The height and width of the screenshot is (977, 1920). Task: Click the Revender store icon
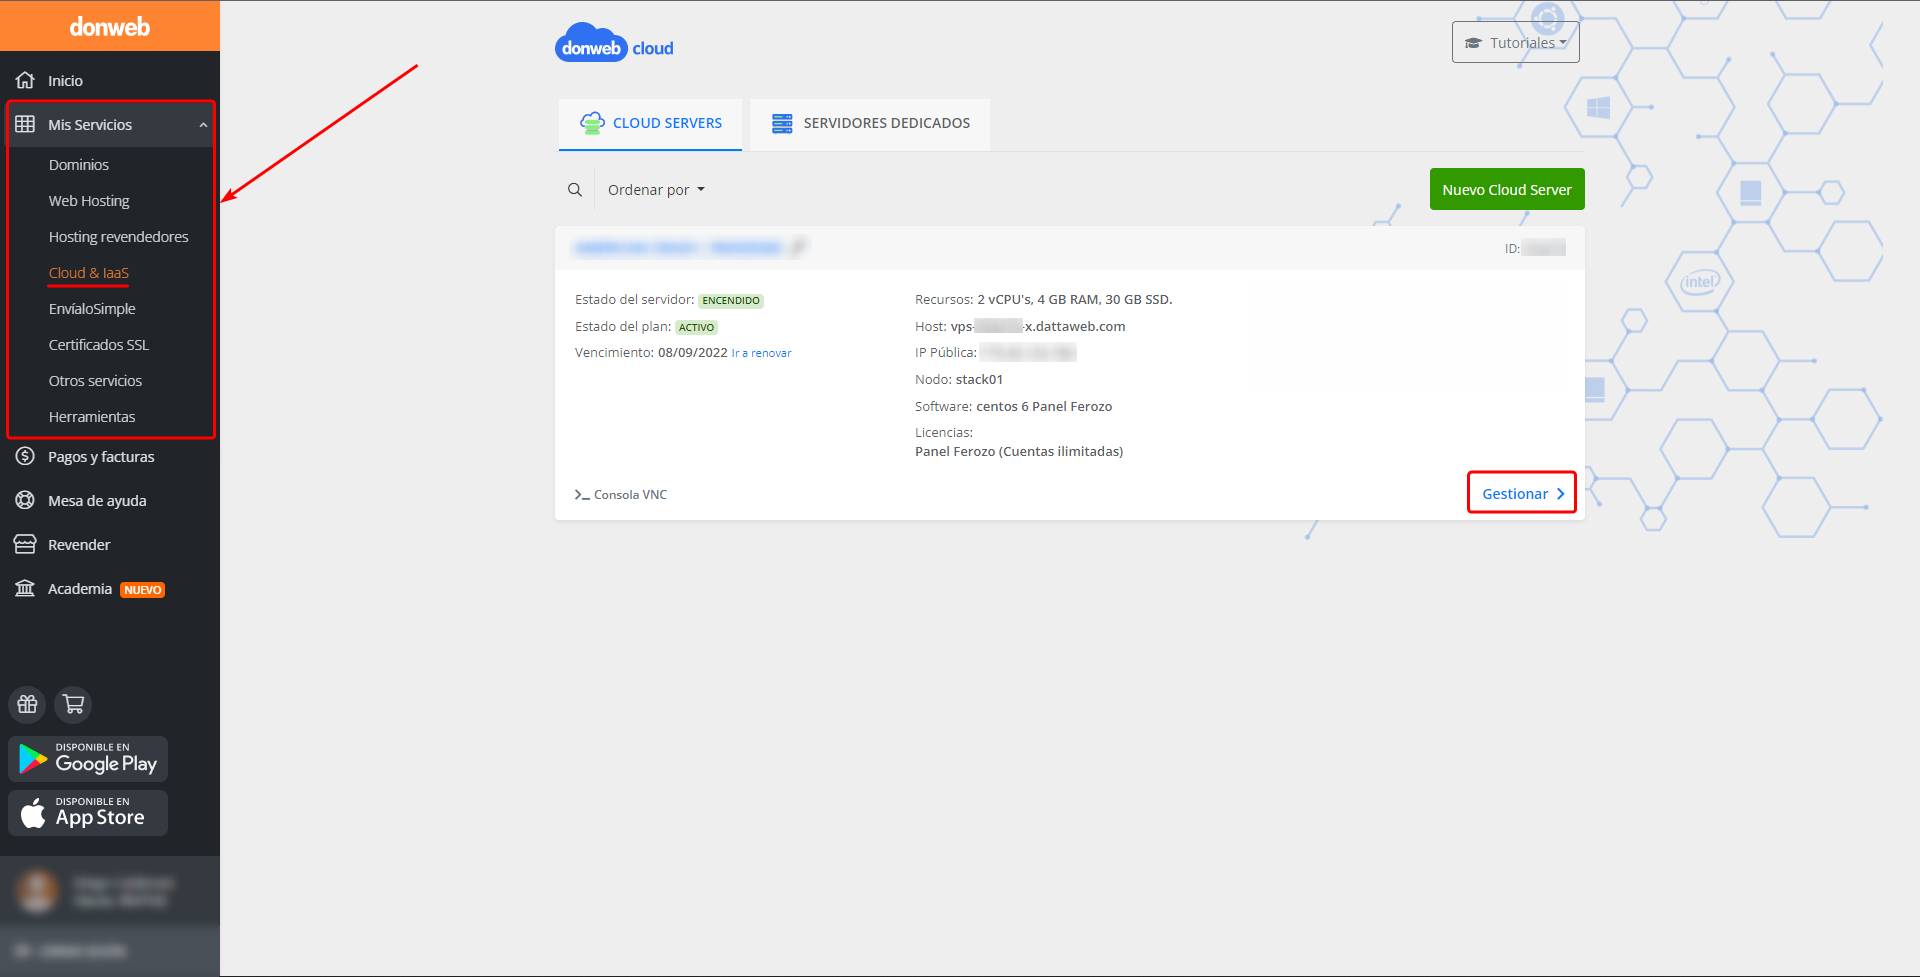coord(25,544)
